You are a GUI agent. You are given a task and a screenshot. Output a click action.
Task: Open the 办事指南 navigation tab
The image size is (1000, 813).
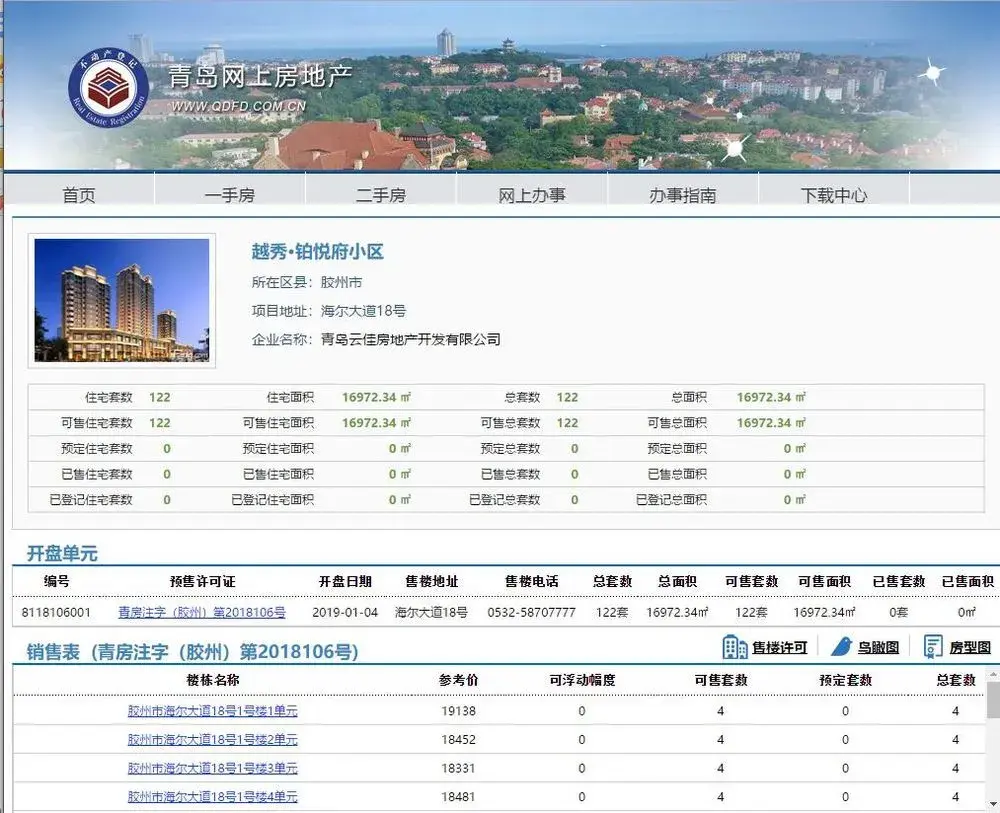[682, 194]
